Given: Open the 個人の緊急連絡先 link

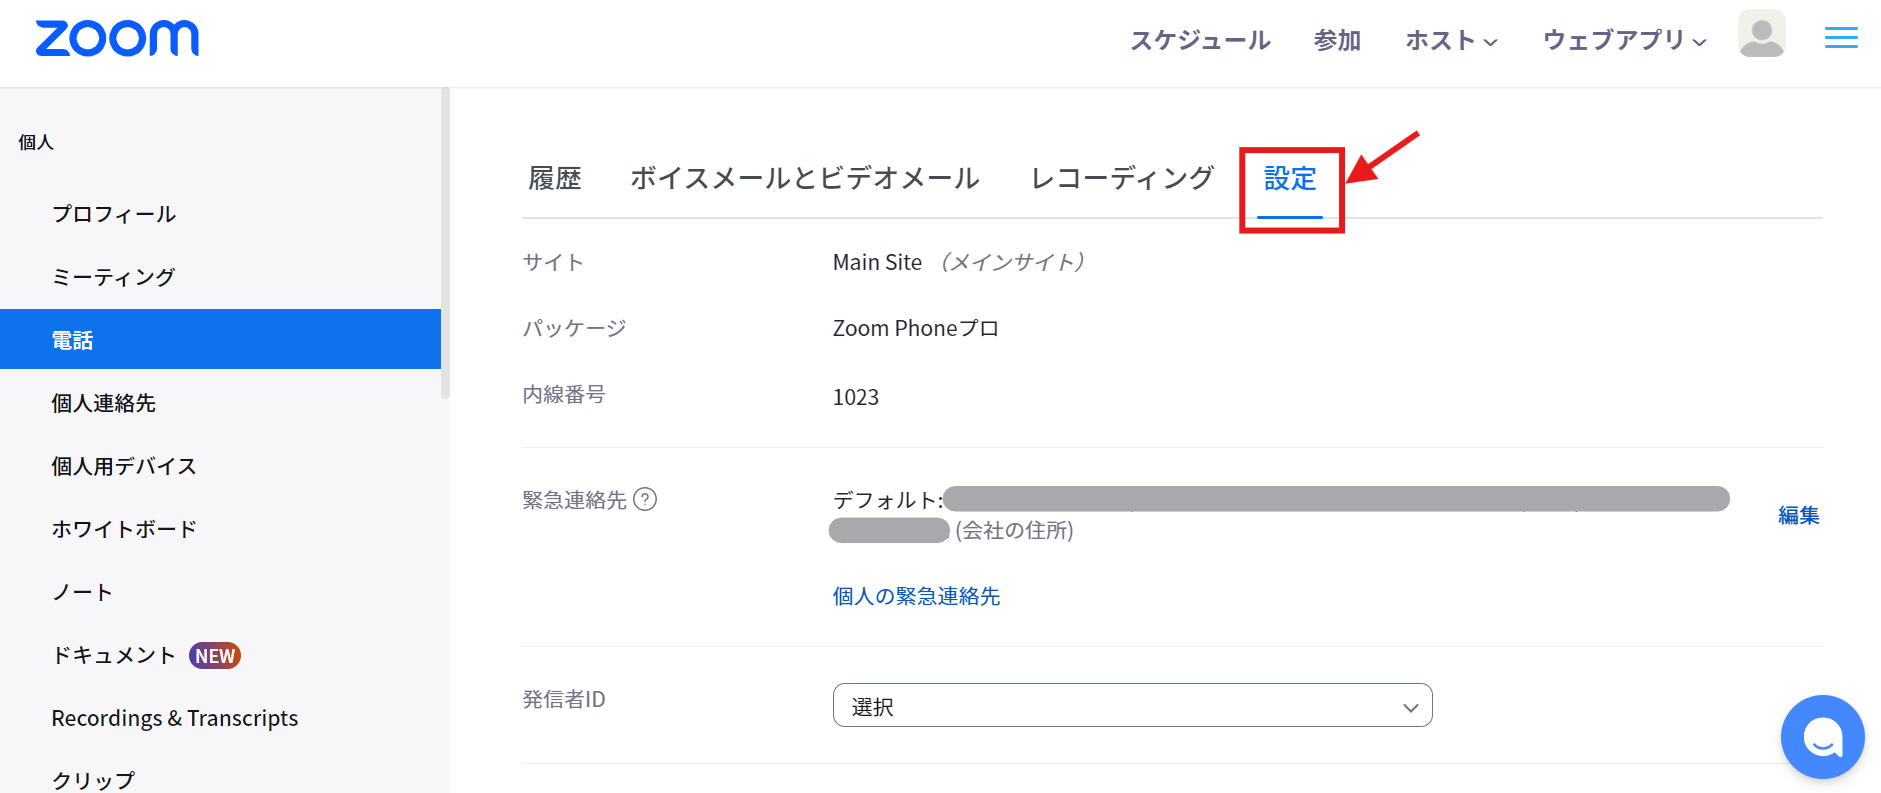Looking at the screenshot, I should click(x=916, y=596).
